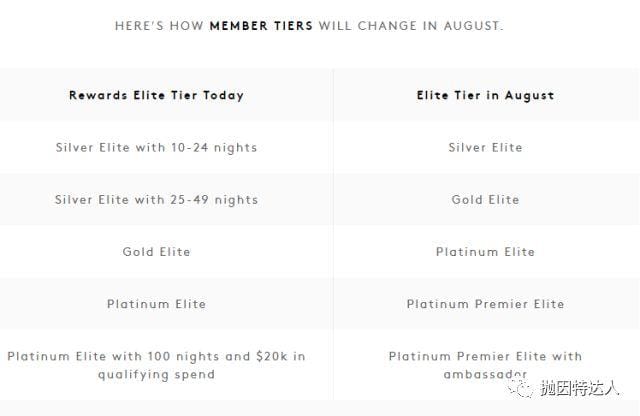This screenshot has height=416, width=640.
Task: Click the Silver Elite with 25-49 nights cell
Action: pyautogui.click(x=156, y=200)
